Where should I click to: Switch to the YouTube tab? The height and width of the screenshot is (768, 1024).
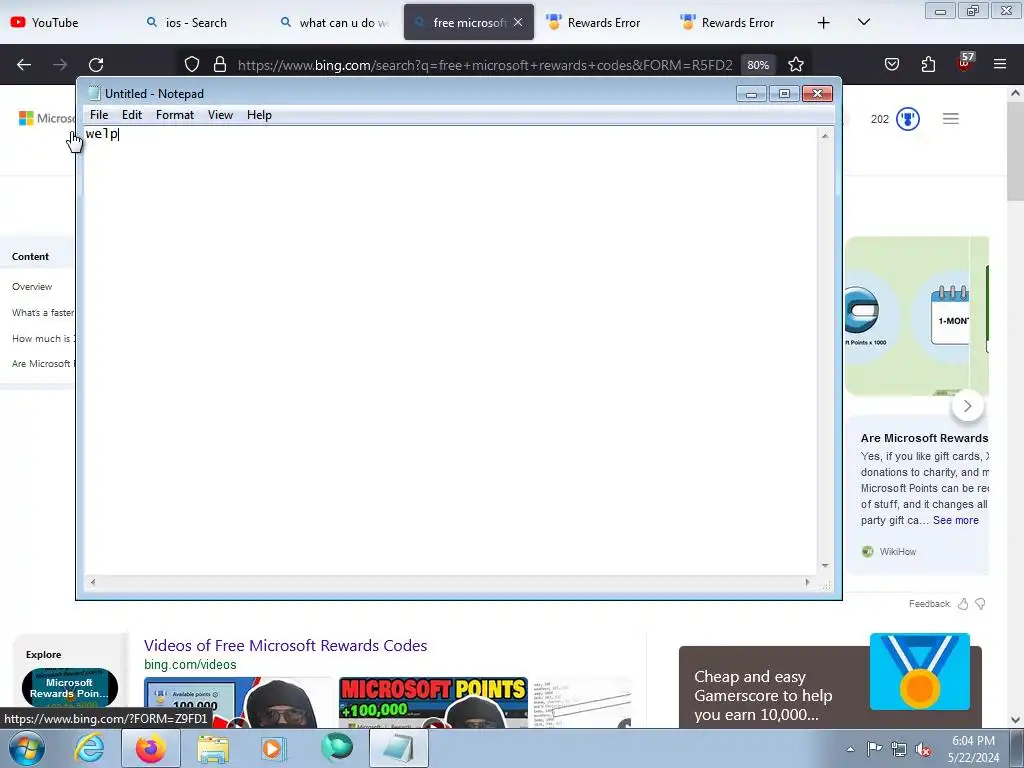(x=65, y=22)
